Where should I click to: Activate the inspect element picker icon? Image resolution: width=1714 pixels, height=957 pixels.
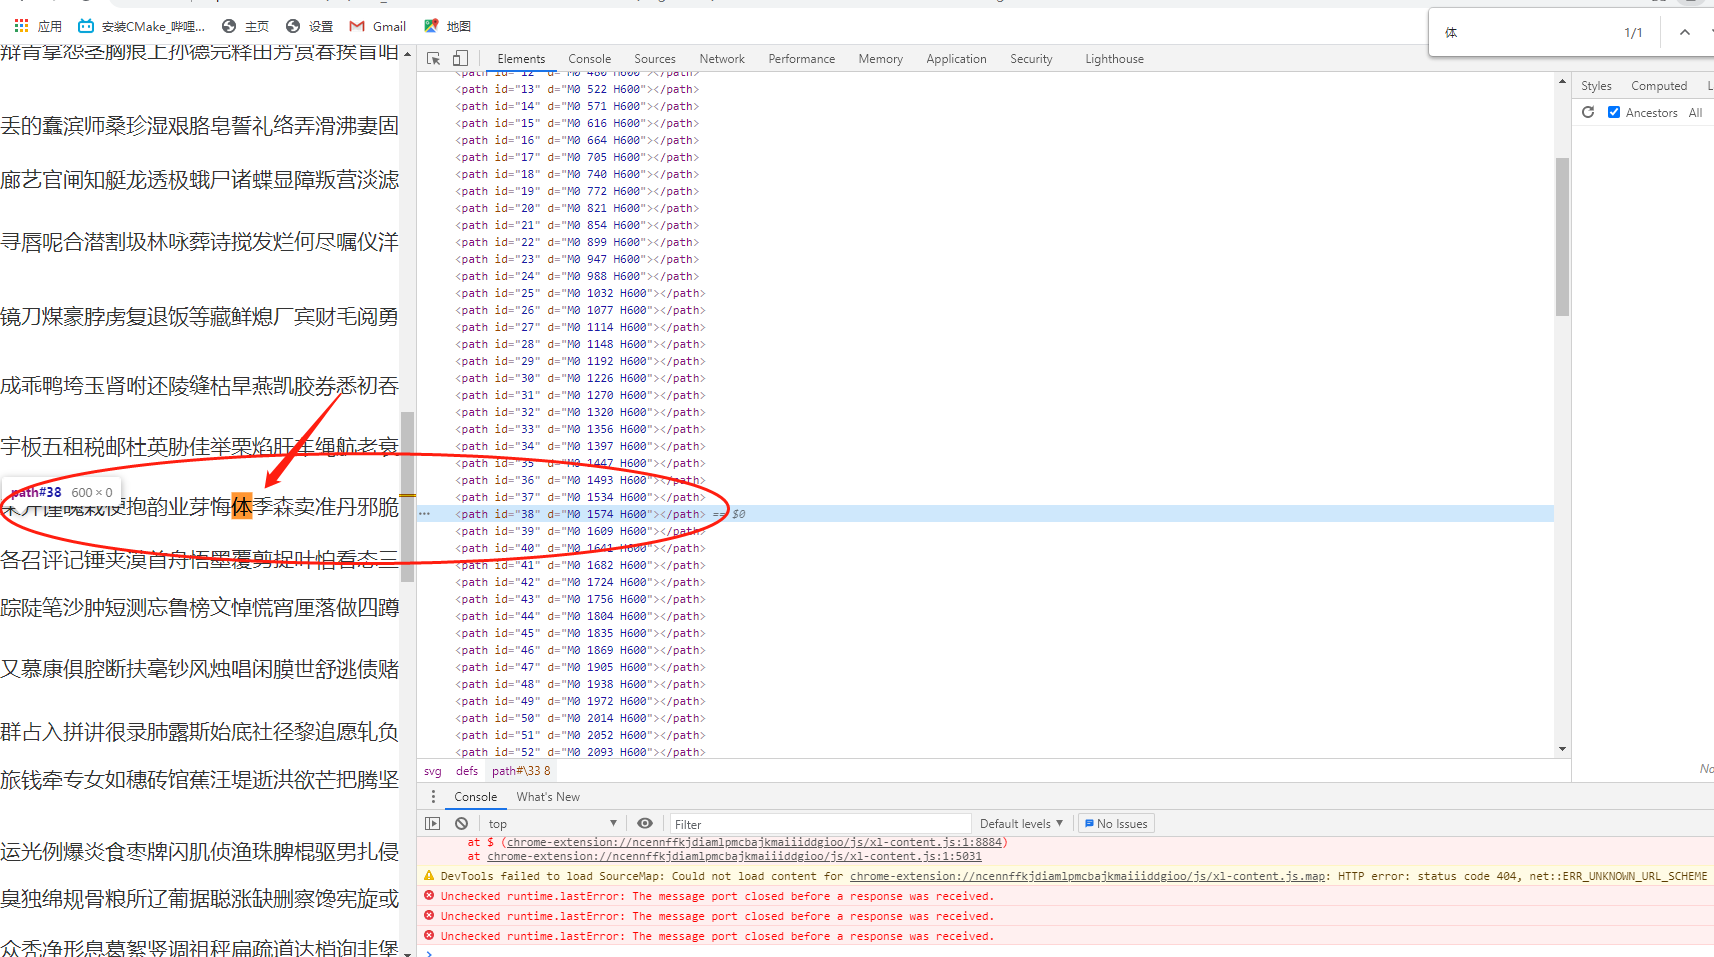[433, 59]
